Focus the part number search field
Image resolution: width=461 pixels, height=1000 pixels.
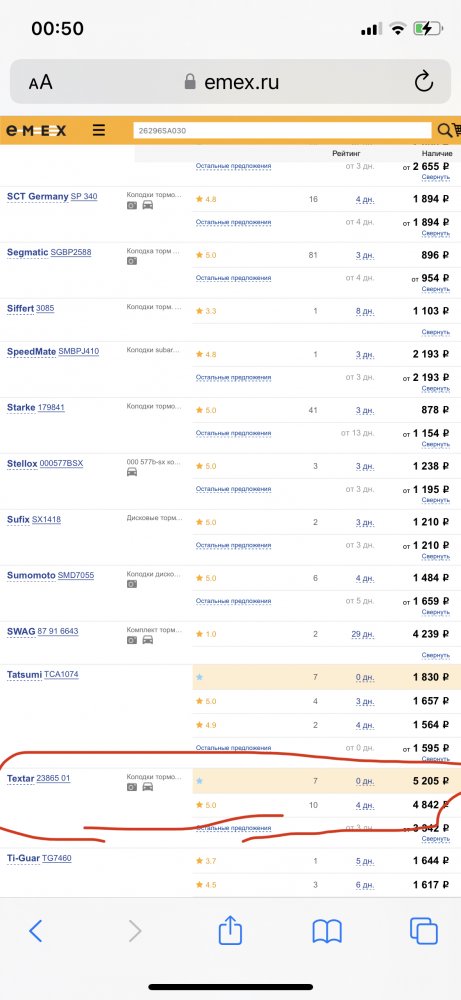(282, 131)
